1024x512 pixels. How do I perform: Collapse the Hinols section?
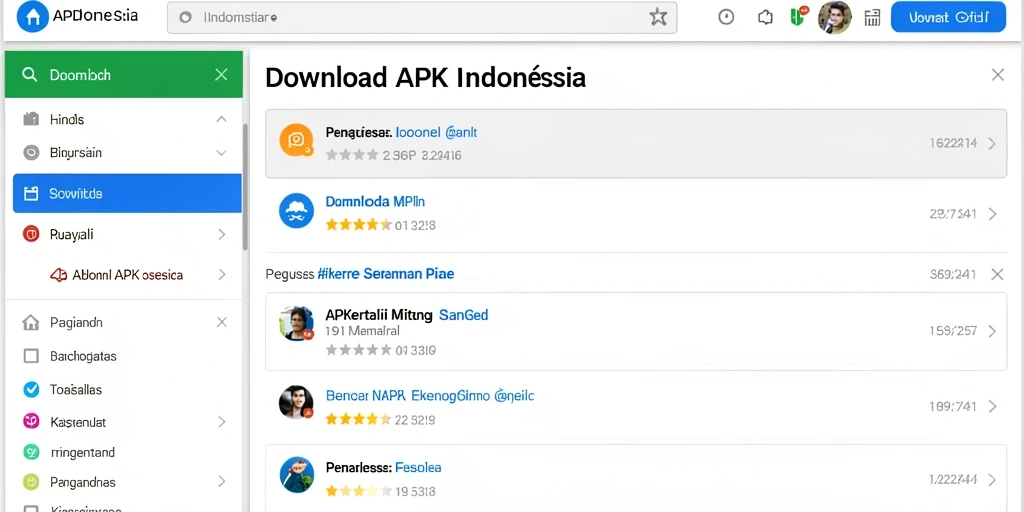click(221, 120)
